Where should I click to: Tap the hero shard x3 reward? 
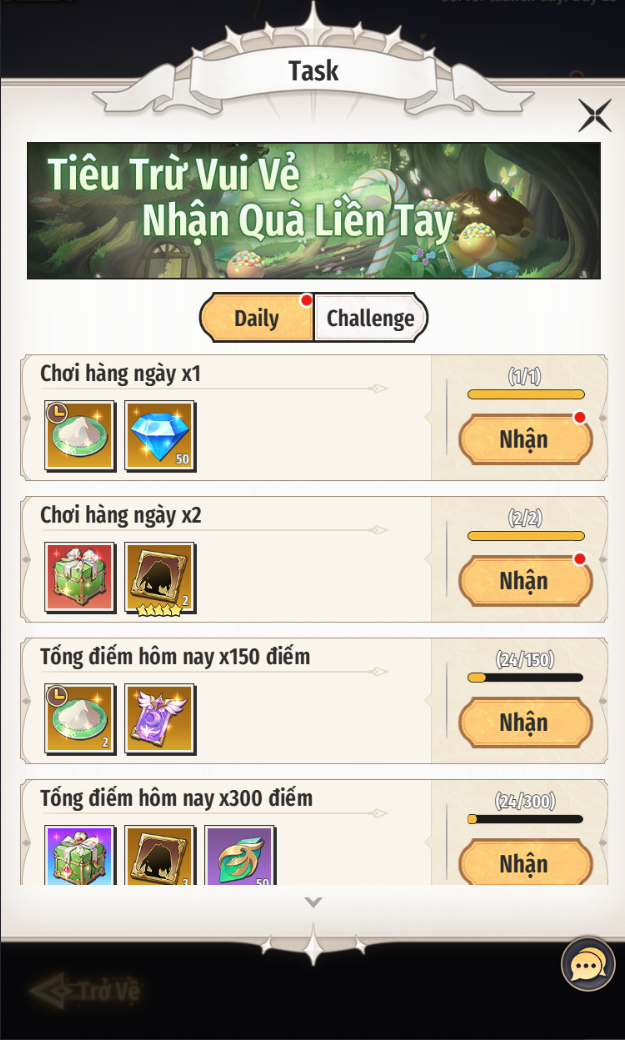[x=160, y=855]
